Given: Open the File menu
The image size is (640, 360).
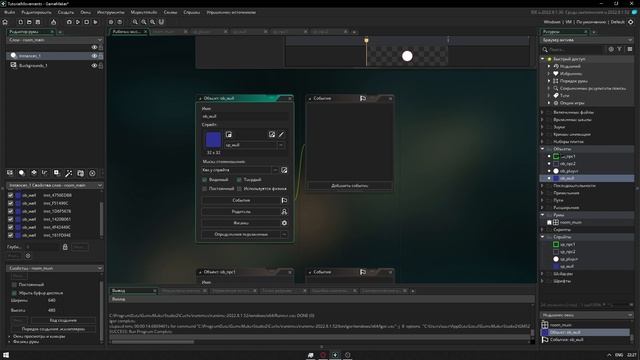Looking at the screenshot, I should point(9,12).
